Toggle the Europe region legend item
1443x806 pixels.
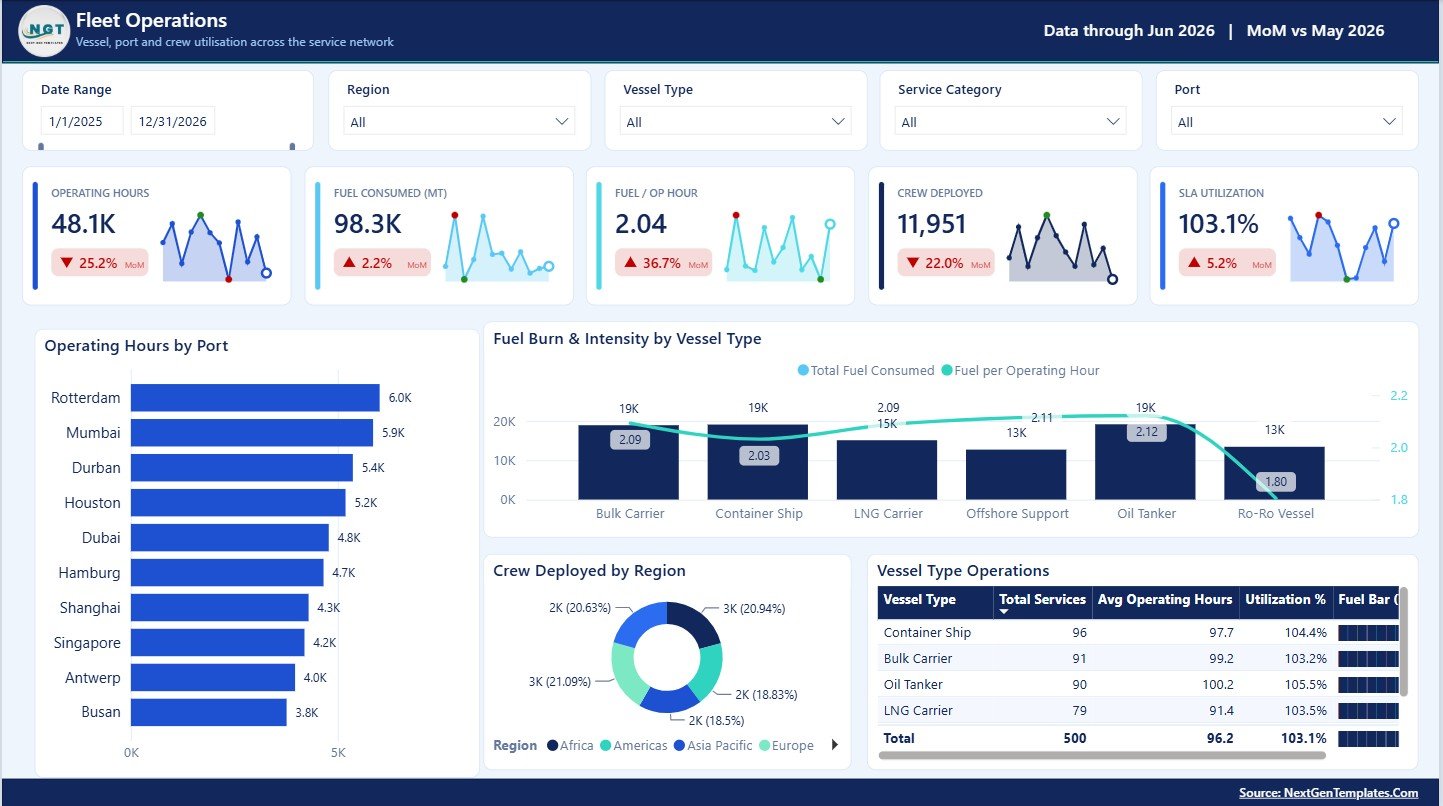point(786,746)
